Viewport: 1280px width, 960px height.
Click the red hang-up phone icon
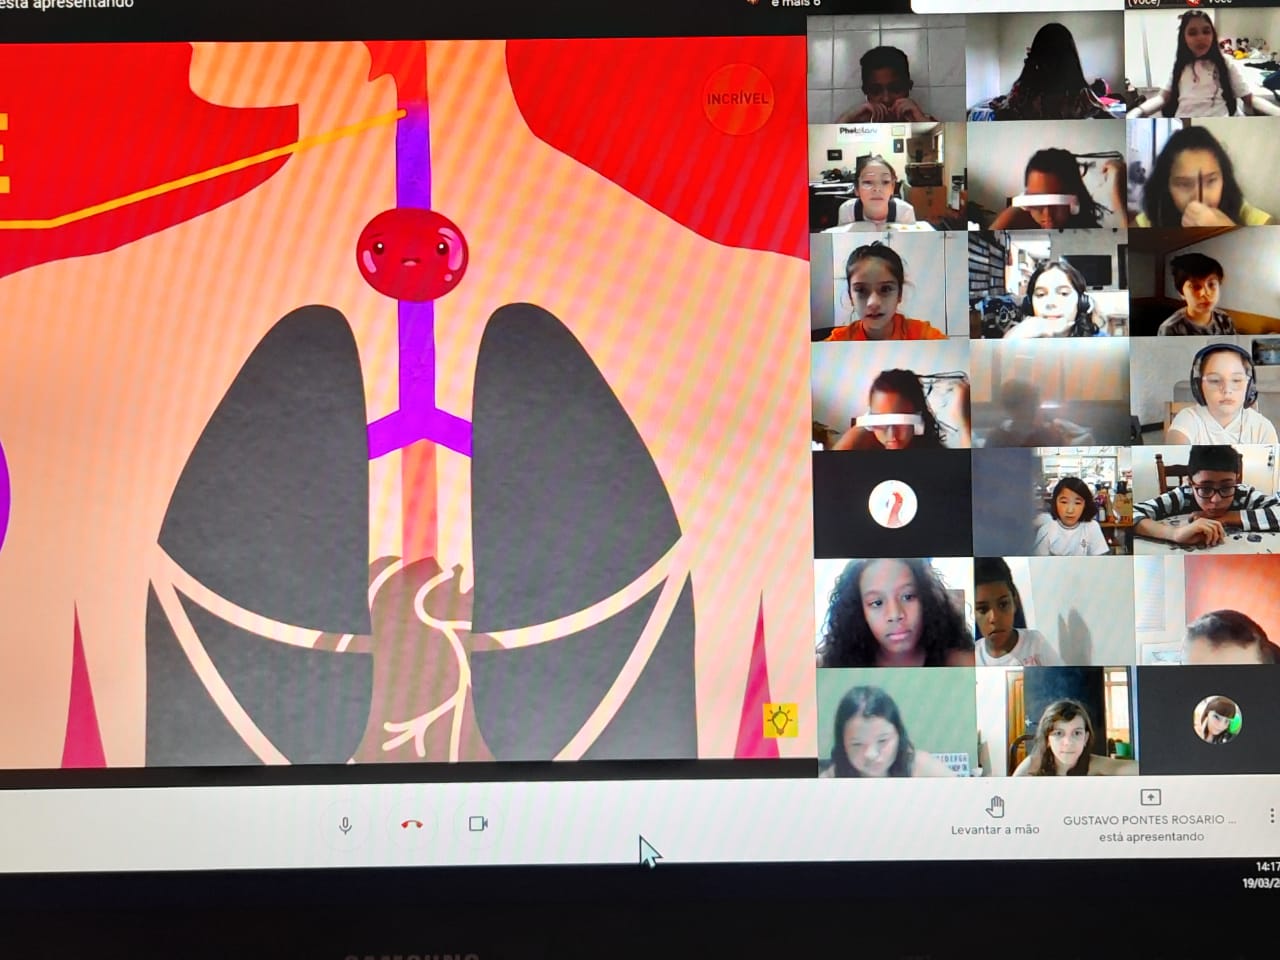coord(411,824)
